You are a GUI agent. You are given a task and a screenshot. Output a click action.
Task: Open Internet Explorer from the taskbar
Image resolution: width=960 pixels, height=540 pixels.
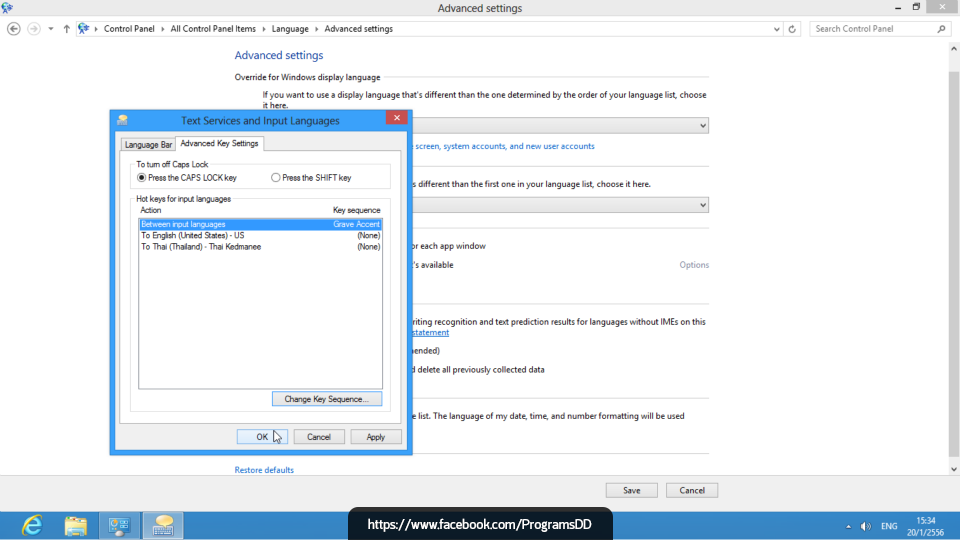point(32,525)
